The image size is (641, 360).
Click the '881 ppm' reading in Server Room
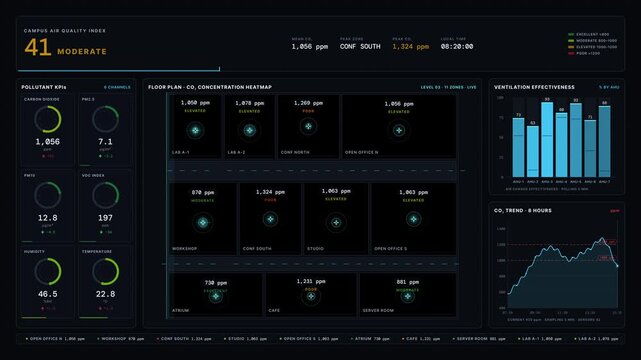(407, 282)
